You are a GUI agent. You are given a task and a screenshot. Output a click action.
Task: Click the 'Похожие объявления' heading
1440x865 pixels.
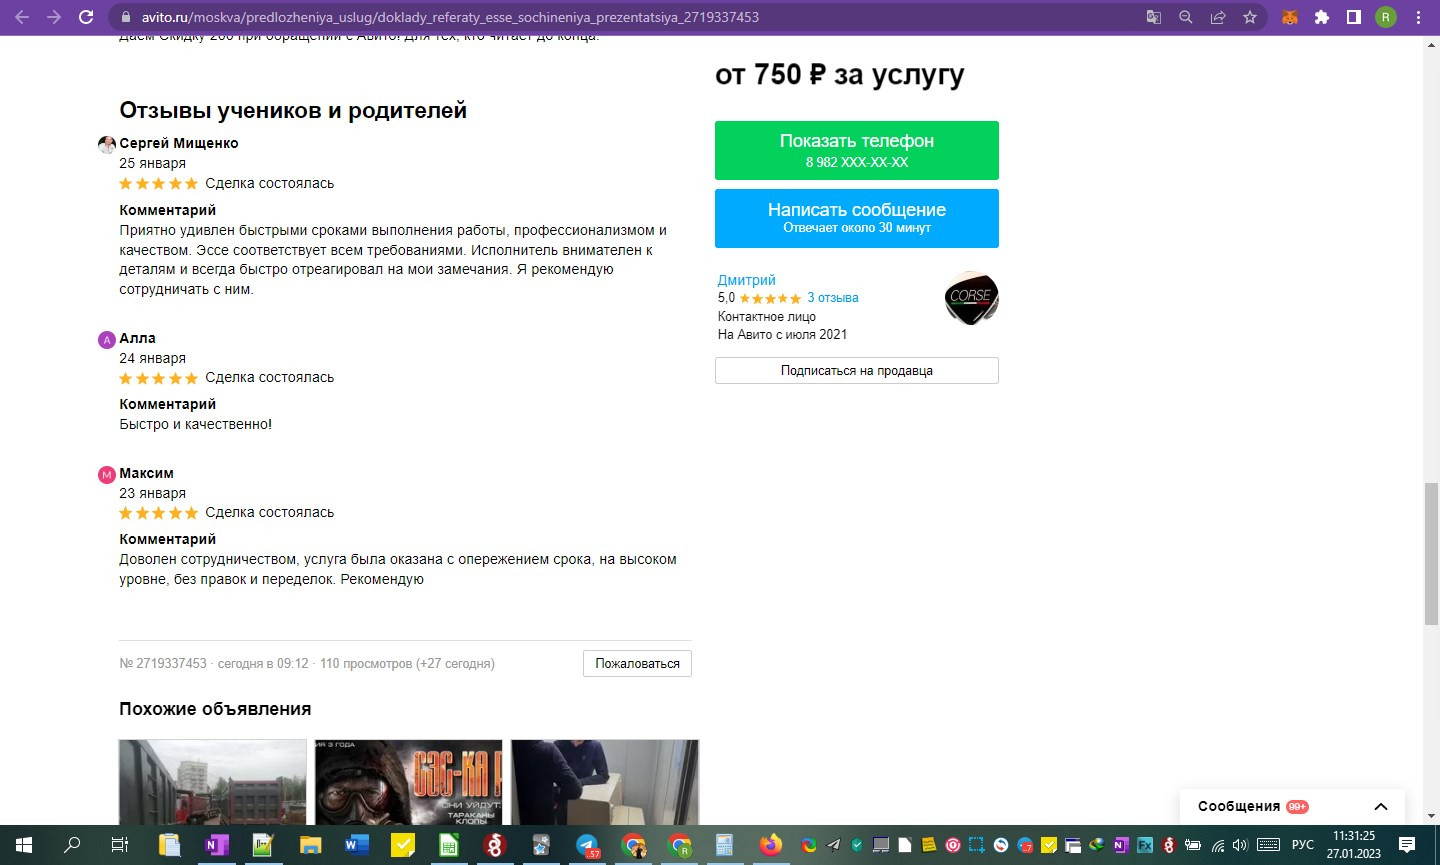pos(215,709)
